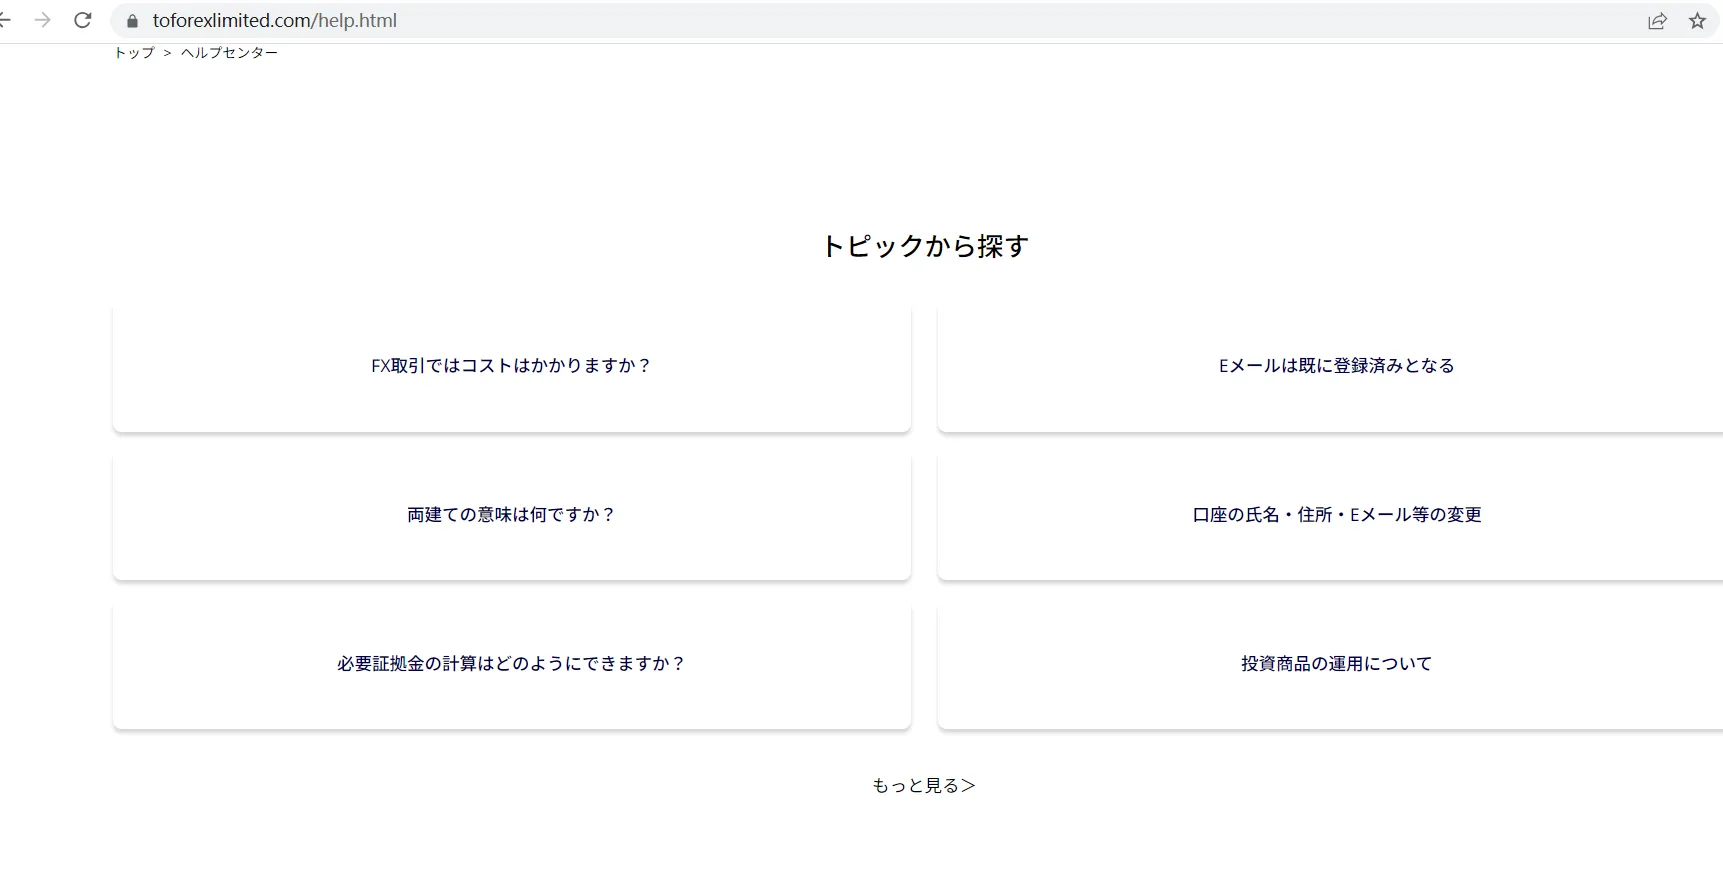Image resolution: width=1723 pixels, height=887 pixels.
Task: Click the padlock site security icon
Action: [132, 21]
